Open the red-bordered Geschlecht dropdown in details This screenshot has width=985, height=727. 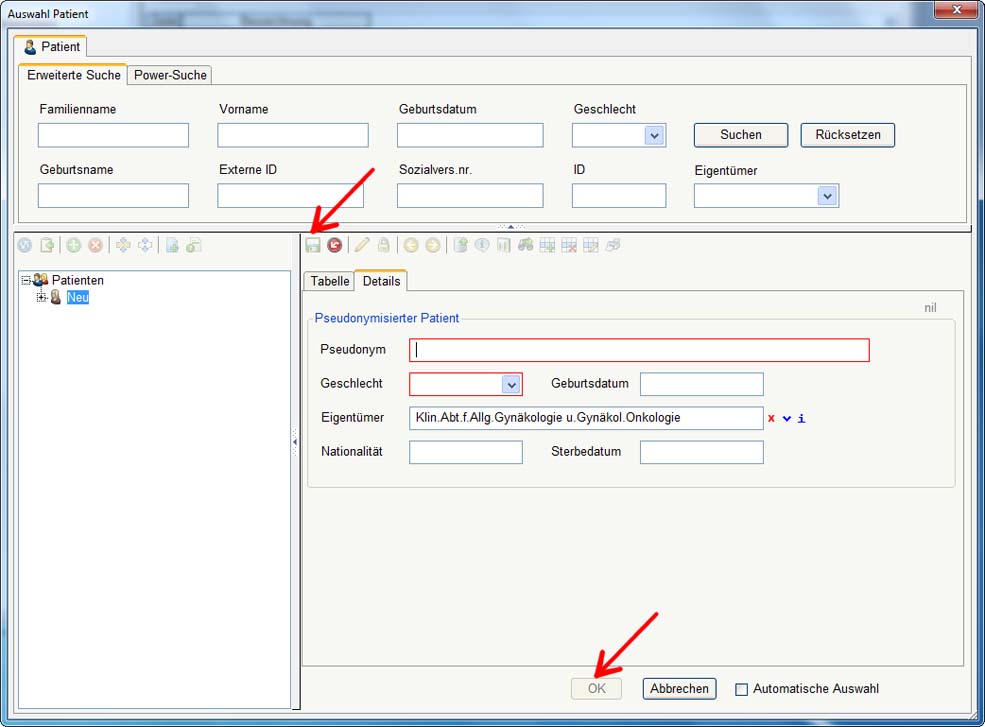(x=511, y=384)
